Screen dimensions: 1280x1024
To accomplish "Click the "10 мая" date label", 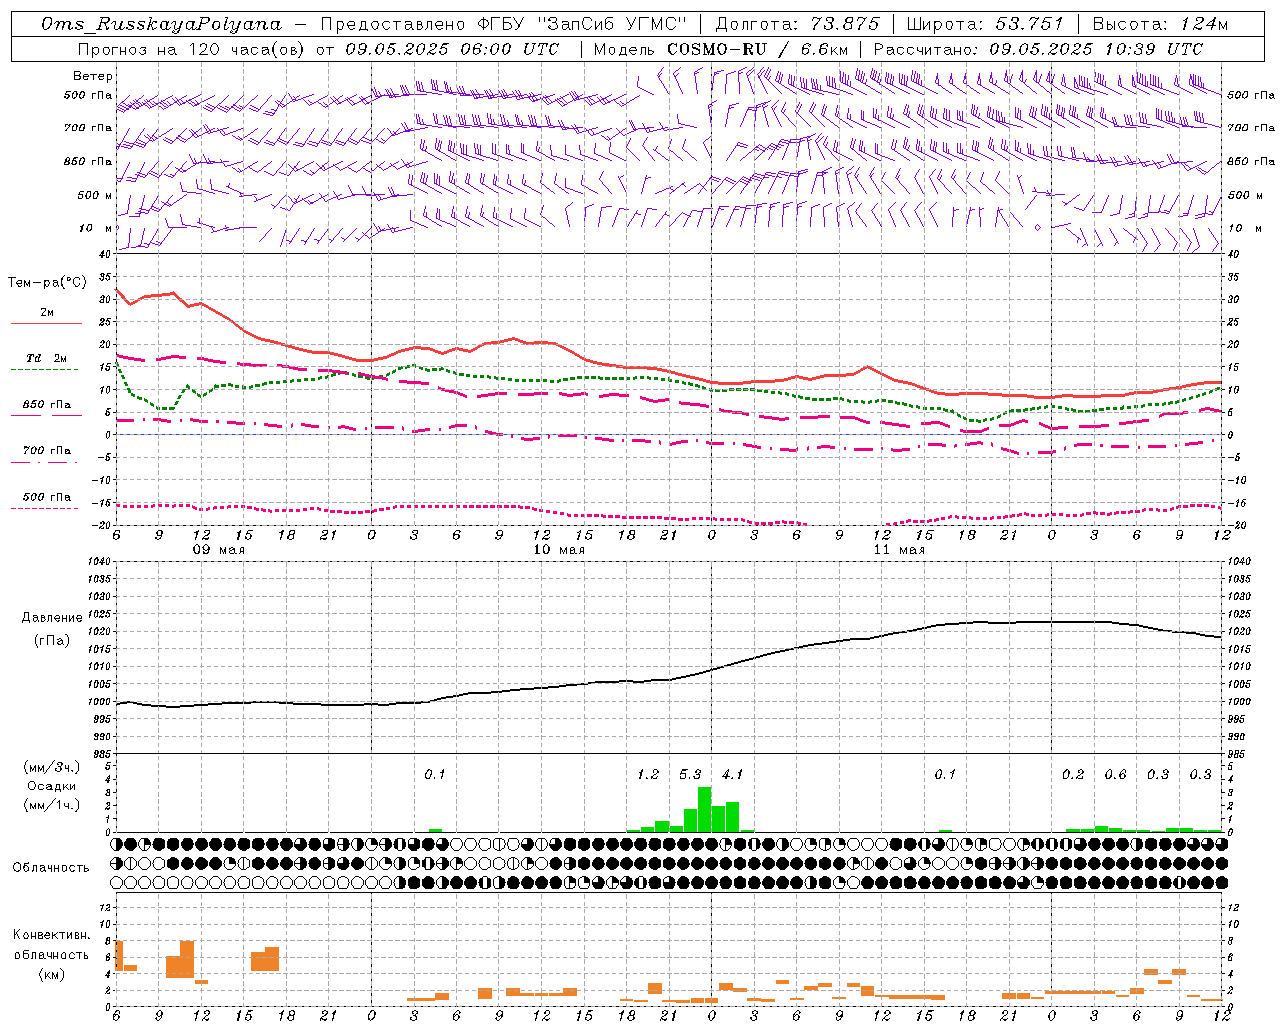I will click(558, 550).
